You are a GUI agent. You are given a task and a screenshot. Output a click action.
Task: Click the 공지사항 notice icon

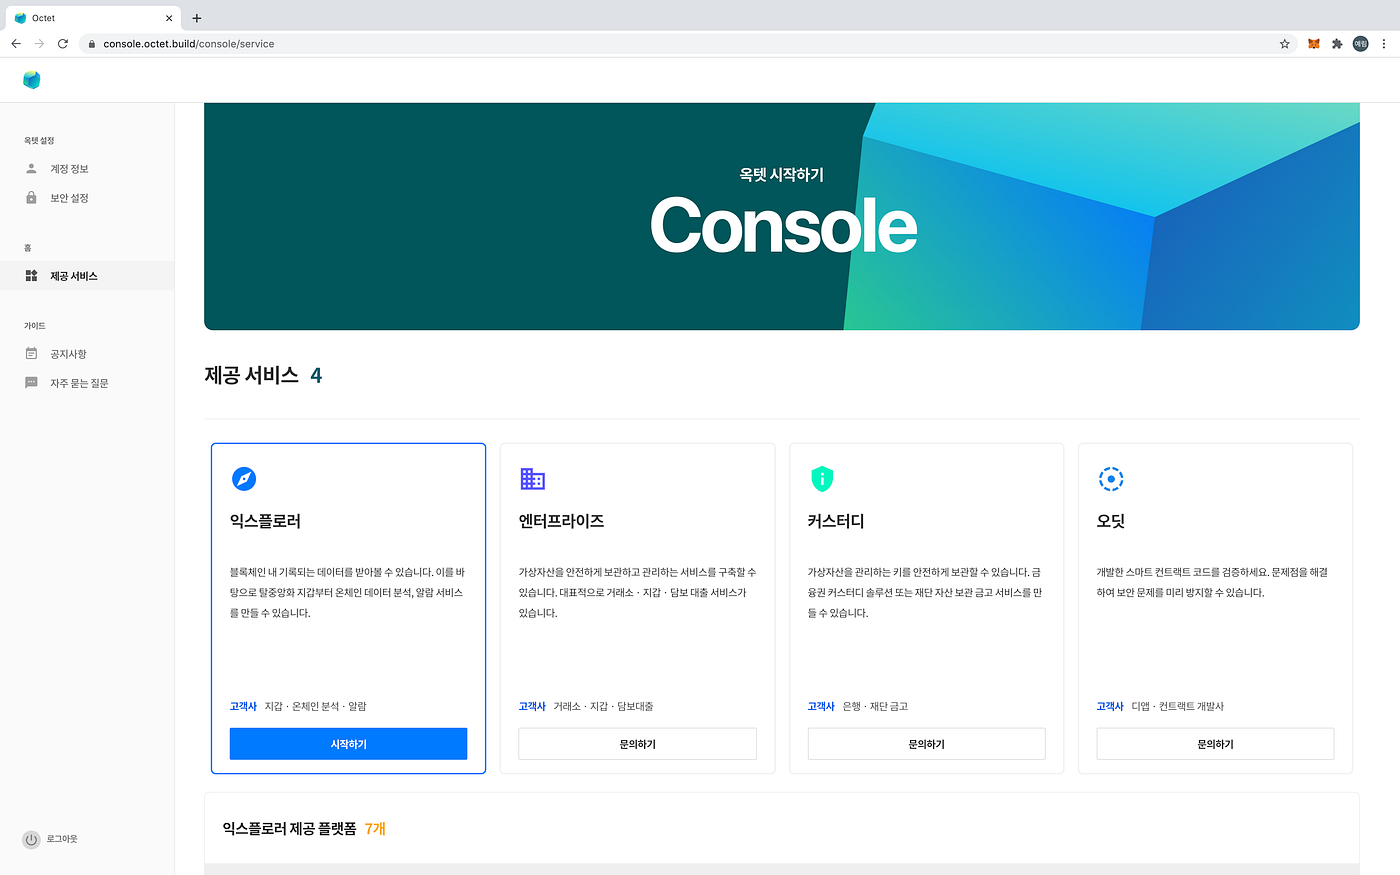pos(31,354)
